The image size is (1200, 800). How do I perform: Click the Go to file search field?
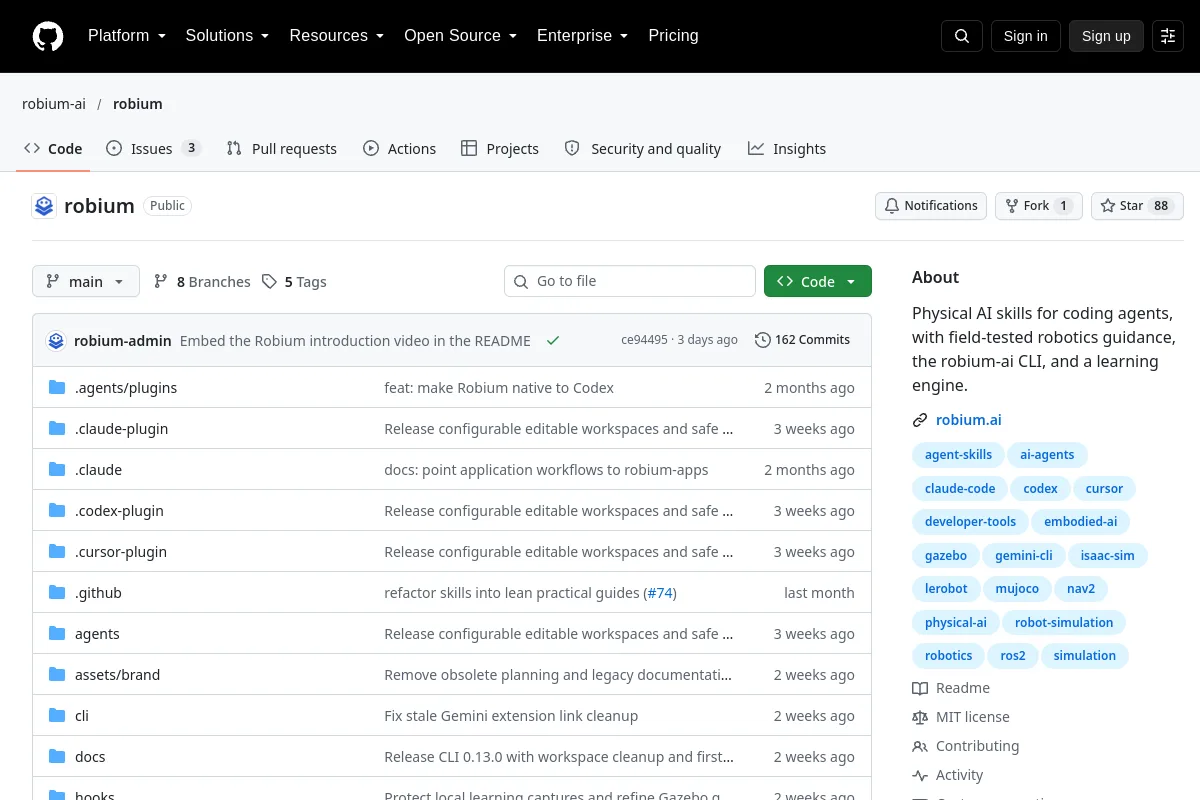(630, 281)
